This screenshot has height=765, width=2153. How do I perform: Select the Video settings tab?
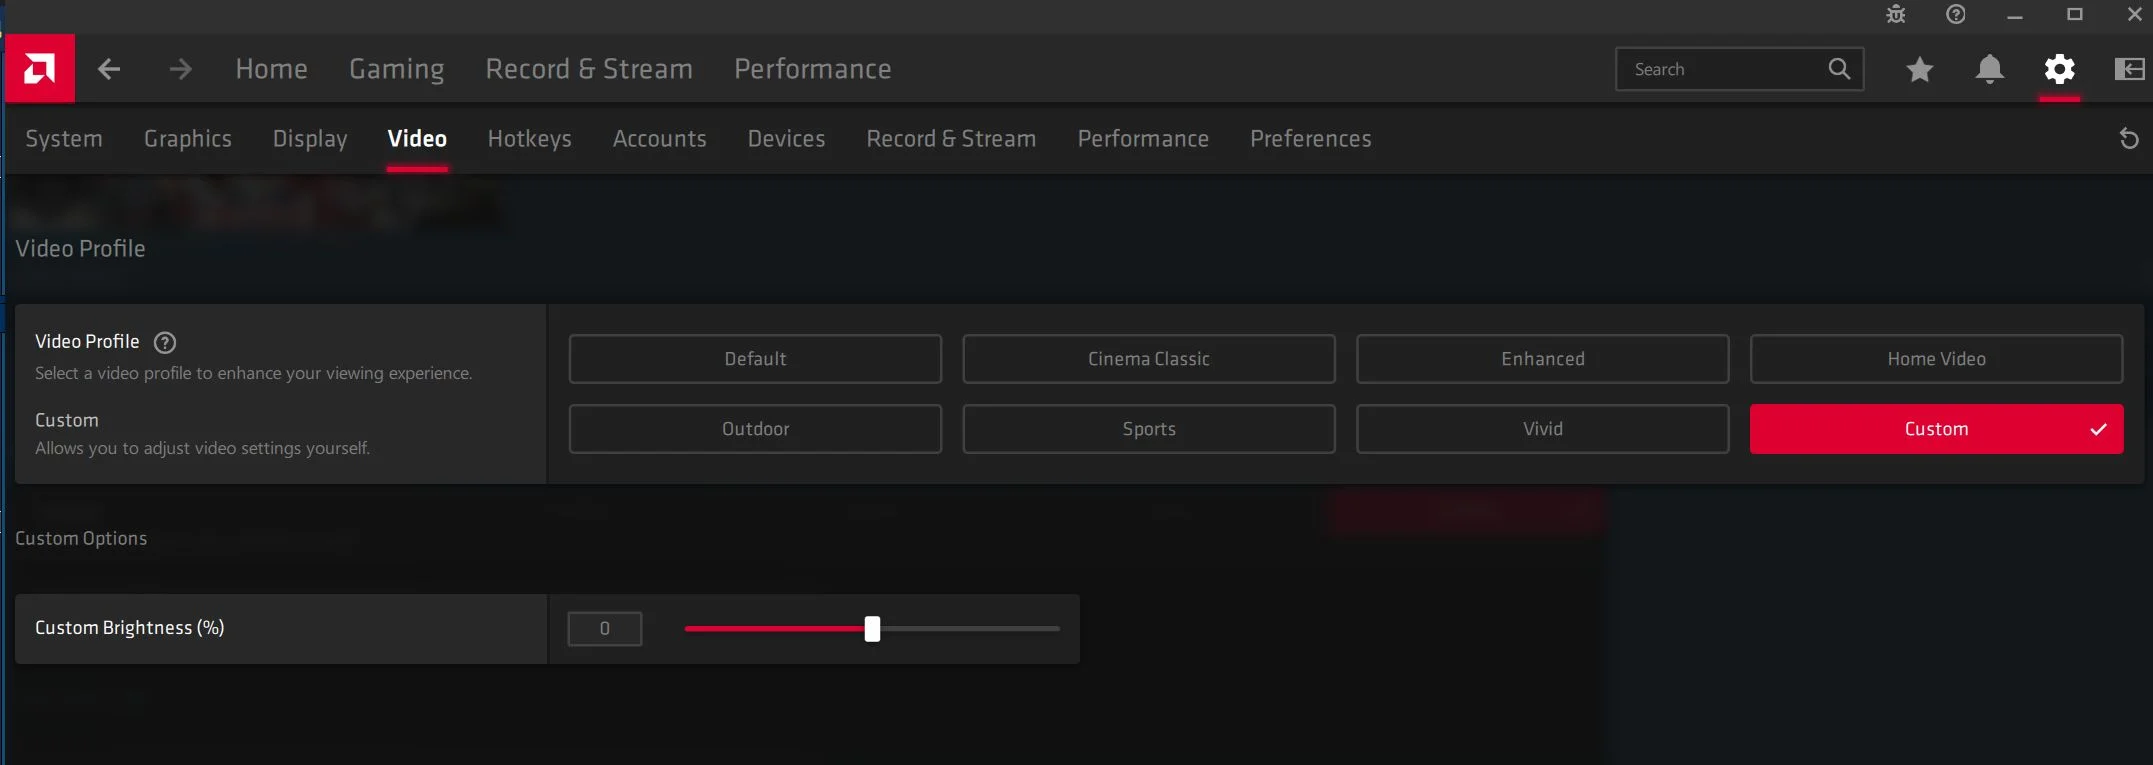(417, 139)
